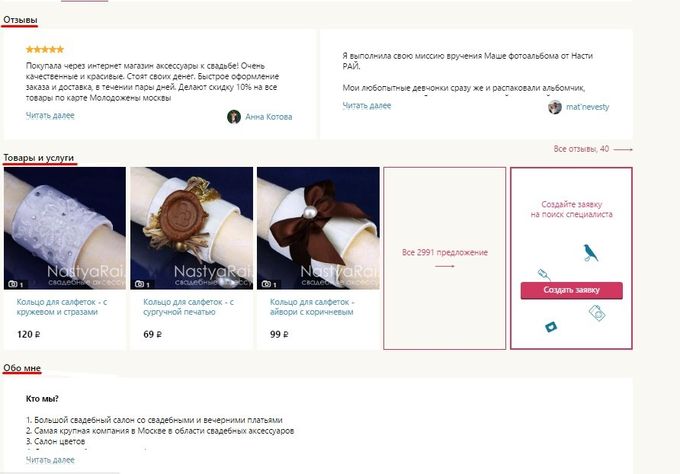Click the five-star rating on the first review

pyautogui.click(x=45, y=49)
